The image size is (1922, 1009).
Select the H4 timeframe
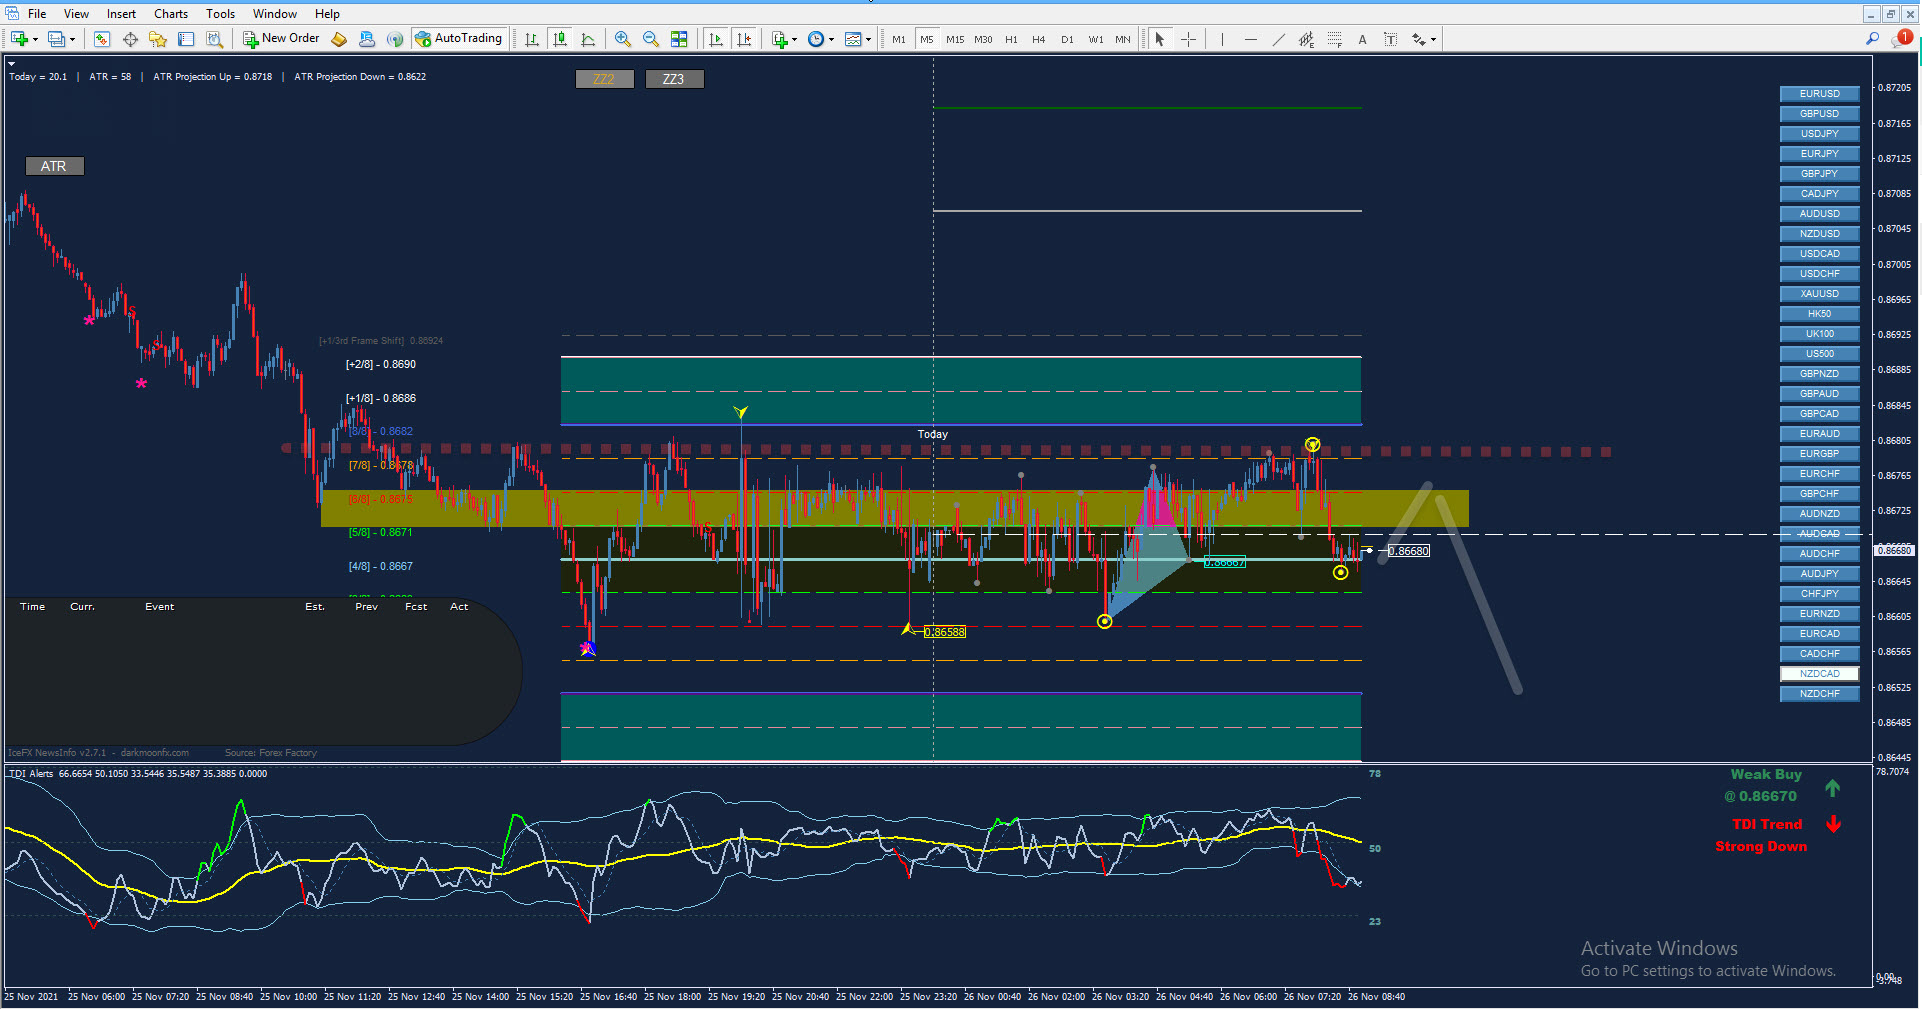(1038, 40)
